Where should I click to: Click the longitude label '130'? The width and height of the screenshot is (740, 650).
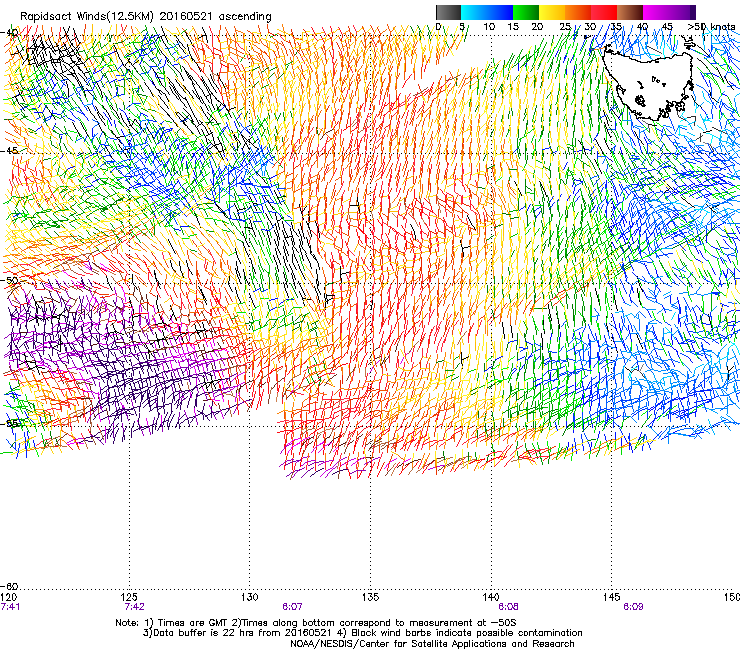tap(250, 598)
